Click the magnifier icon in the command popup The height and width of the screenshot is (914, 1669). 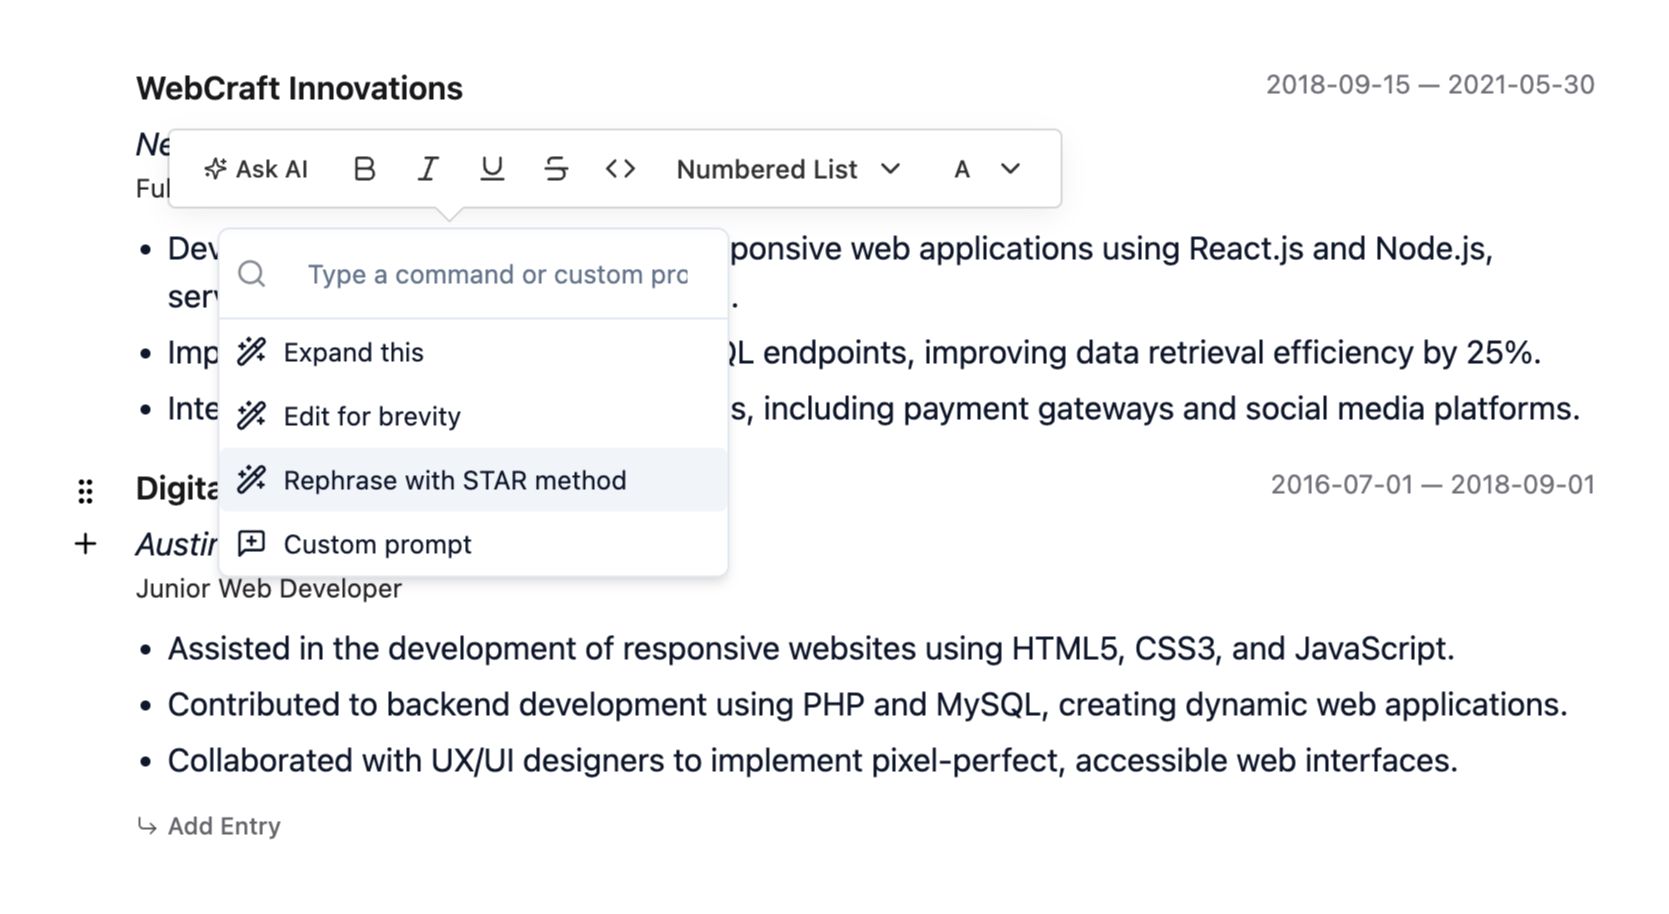(252, 273)
